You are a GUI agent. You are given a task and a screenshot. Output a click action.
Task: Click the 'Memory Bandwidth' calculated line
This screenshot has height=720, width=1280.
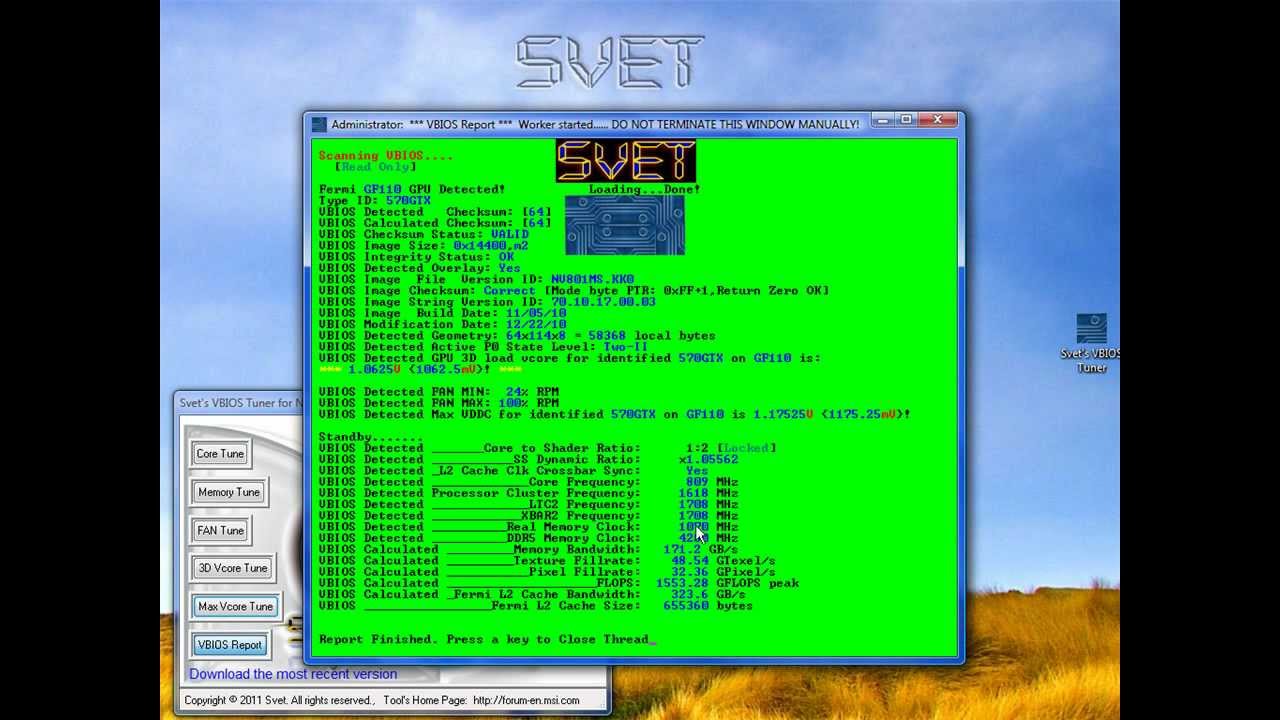click(x=529, y=549)
